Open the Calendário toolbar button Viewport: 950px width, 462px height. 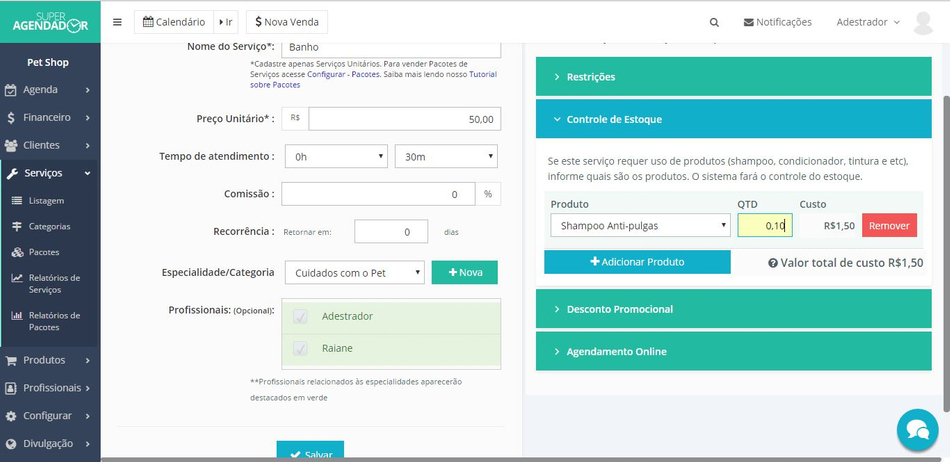click(x=174, y=22)
